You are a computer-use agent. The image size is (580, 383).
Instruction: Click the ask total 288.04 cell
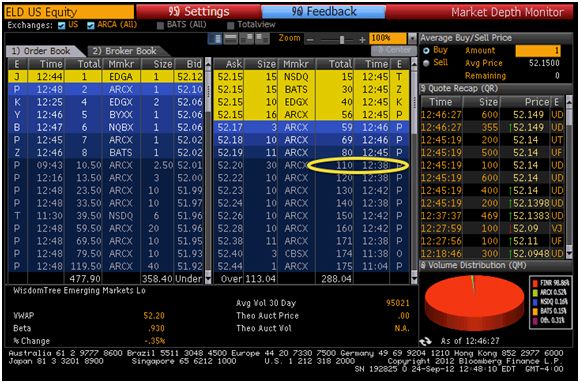334,279
